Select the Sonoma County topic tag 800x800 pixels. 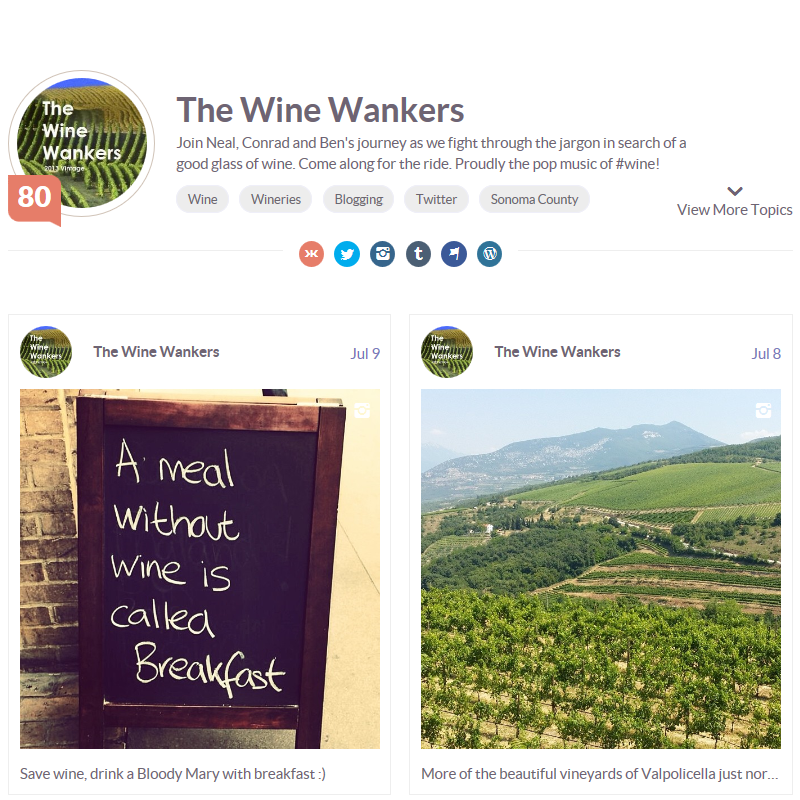534,199
